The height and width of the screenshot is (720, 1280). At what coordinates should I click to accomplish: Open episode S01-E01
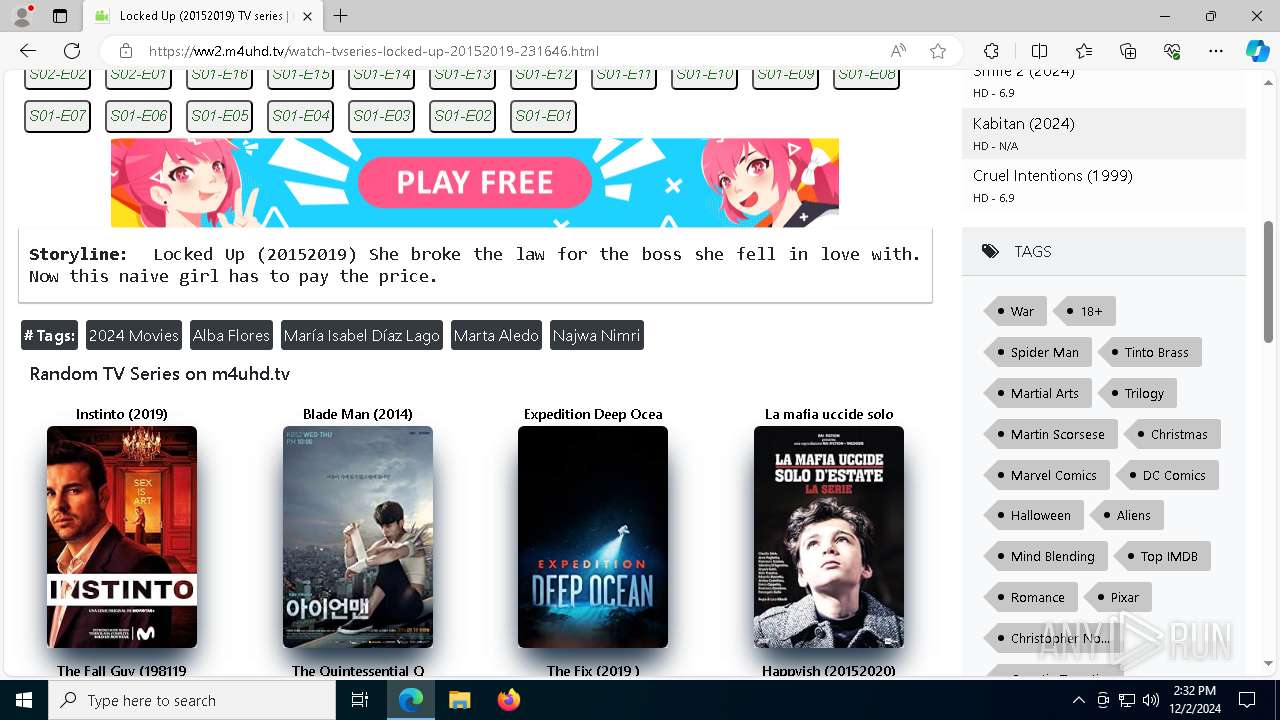click(543, 116)
